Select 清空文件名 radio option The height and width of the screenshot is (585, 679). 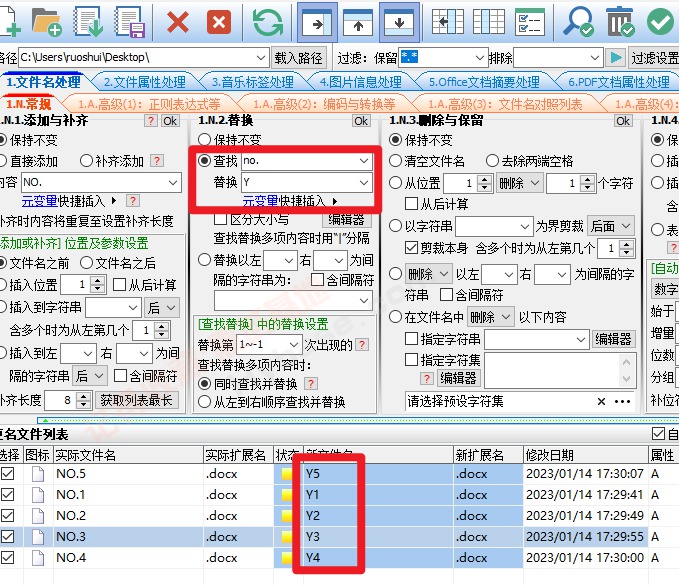[x=395, y=161]
